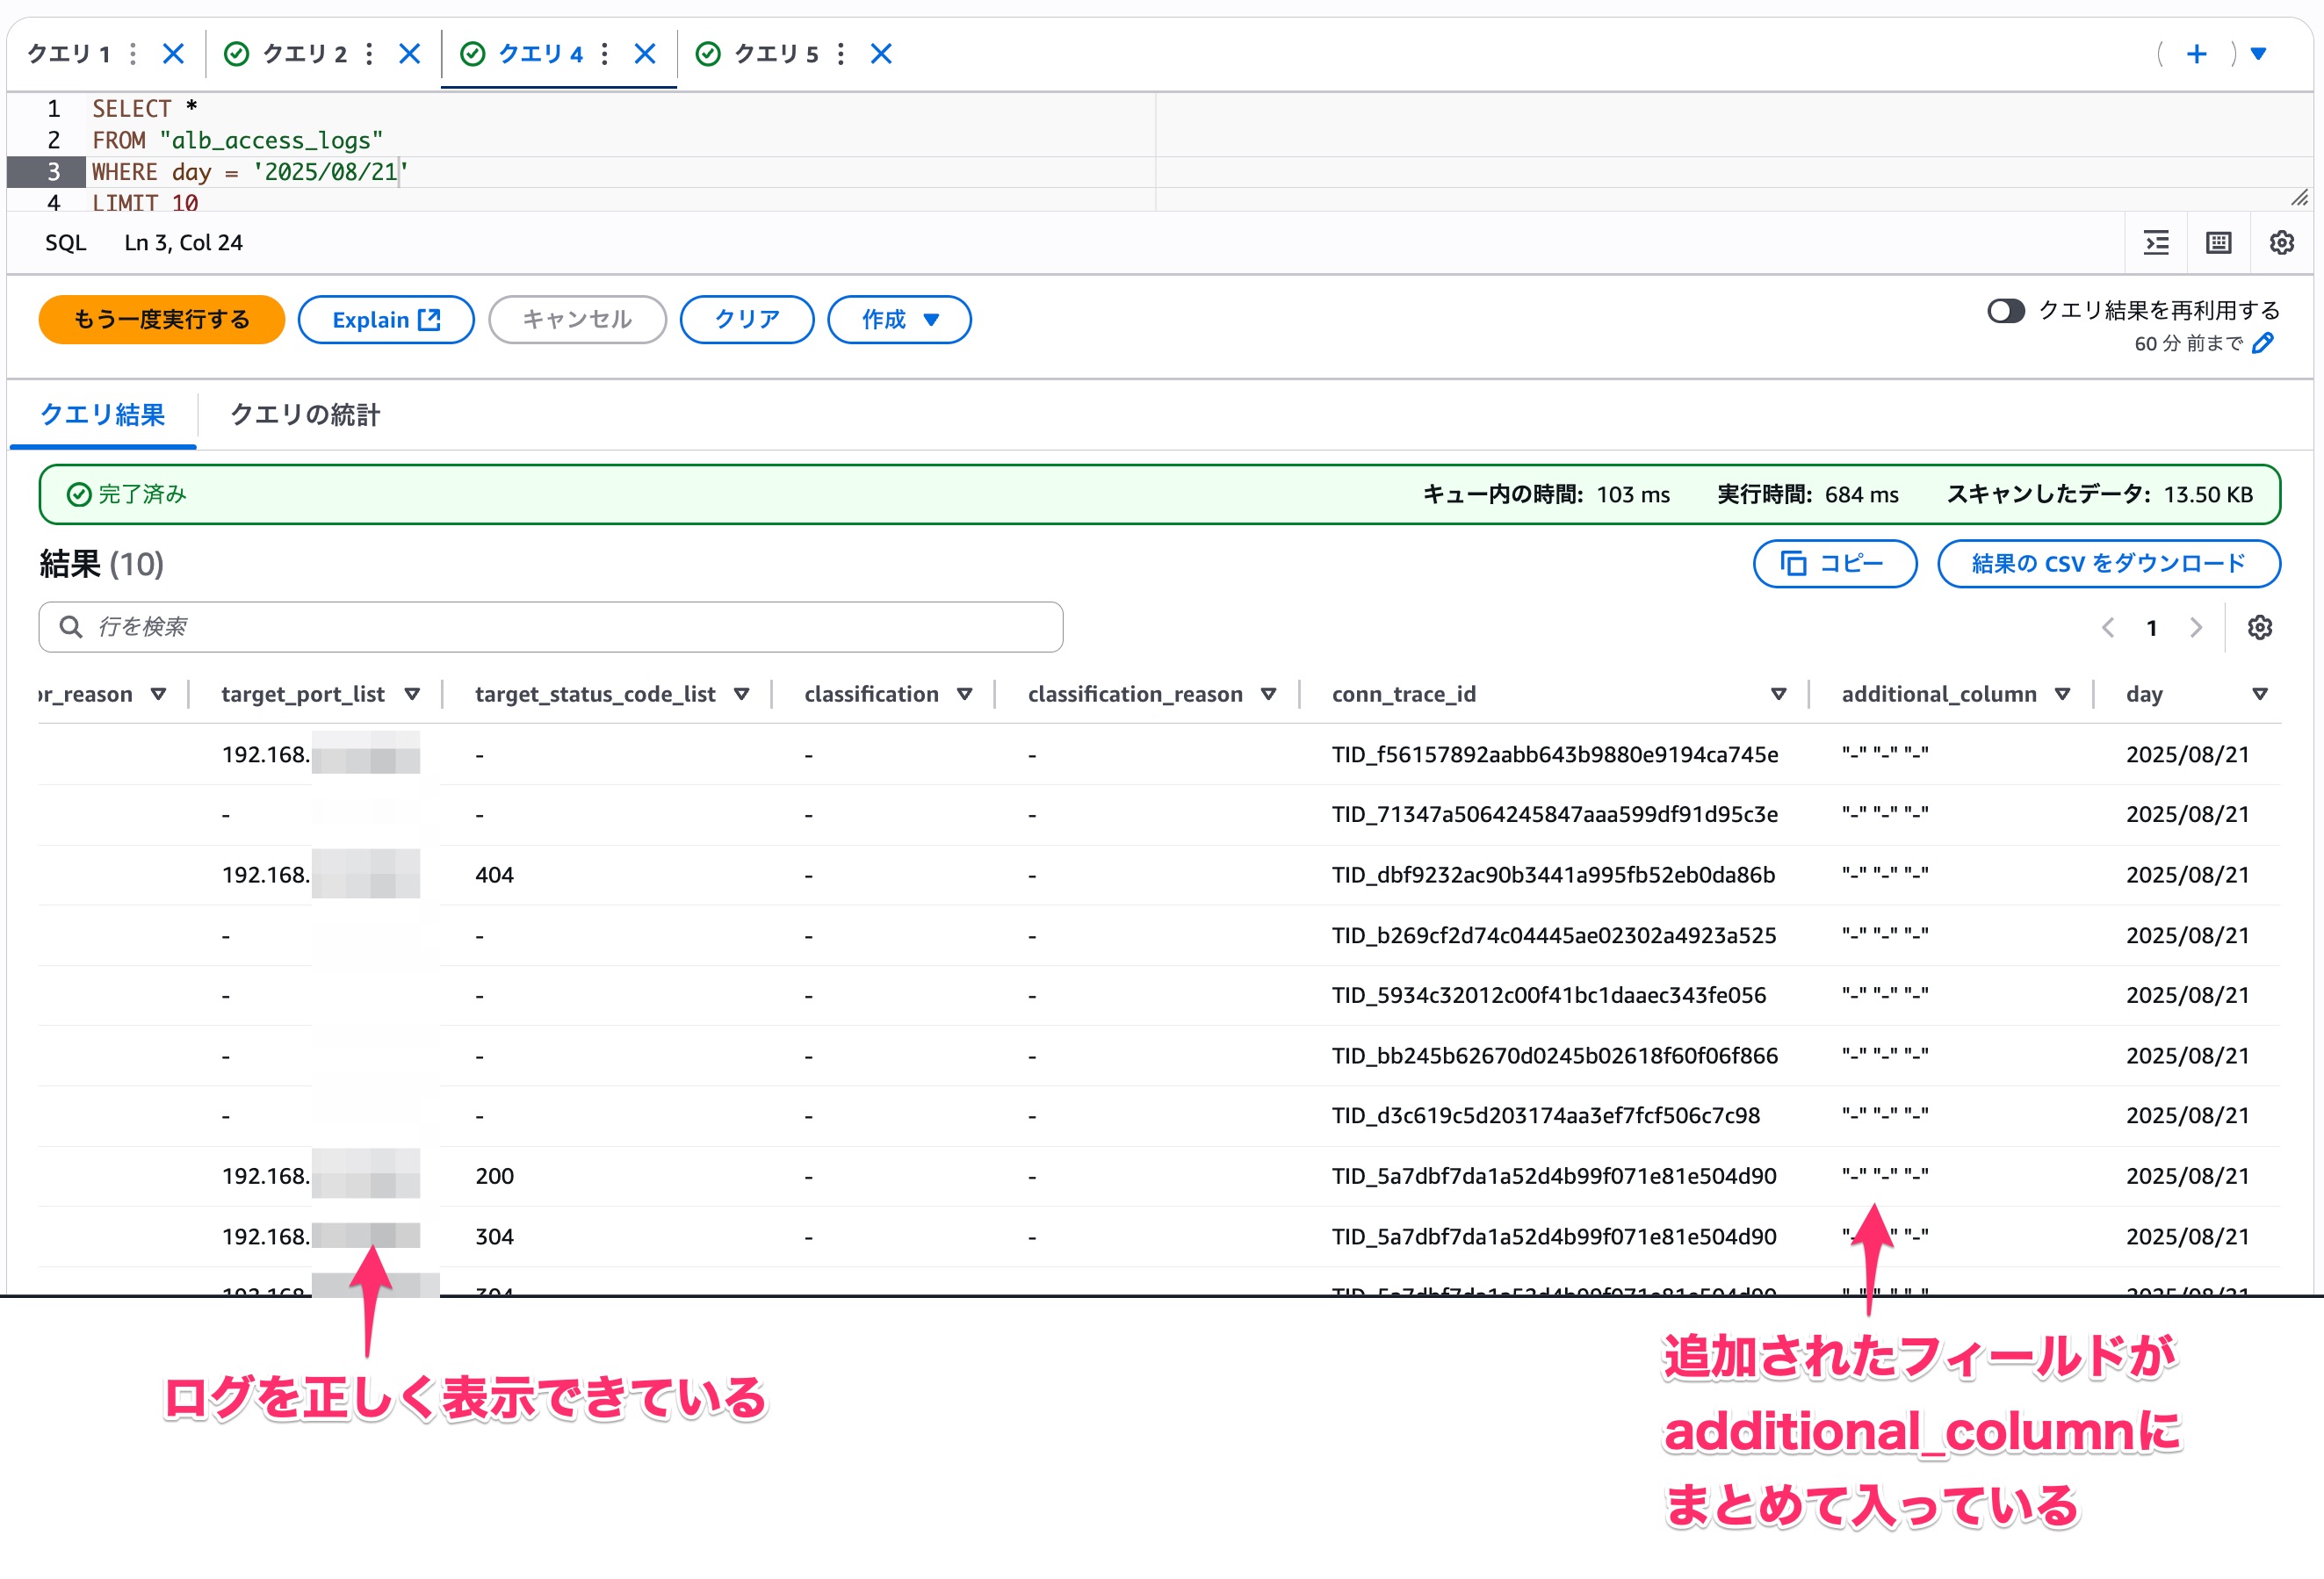
Task: Sort by day column arrow
Action: [x=2260, y=695]
